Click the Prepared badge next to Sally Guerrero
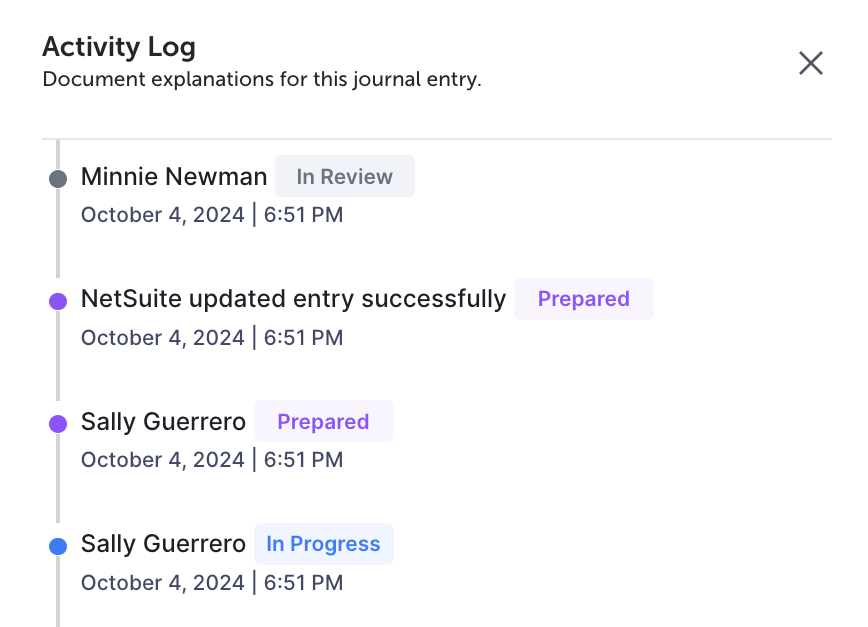This screenshot has width=868, height=627. coord(323,421)
